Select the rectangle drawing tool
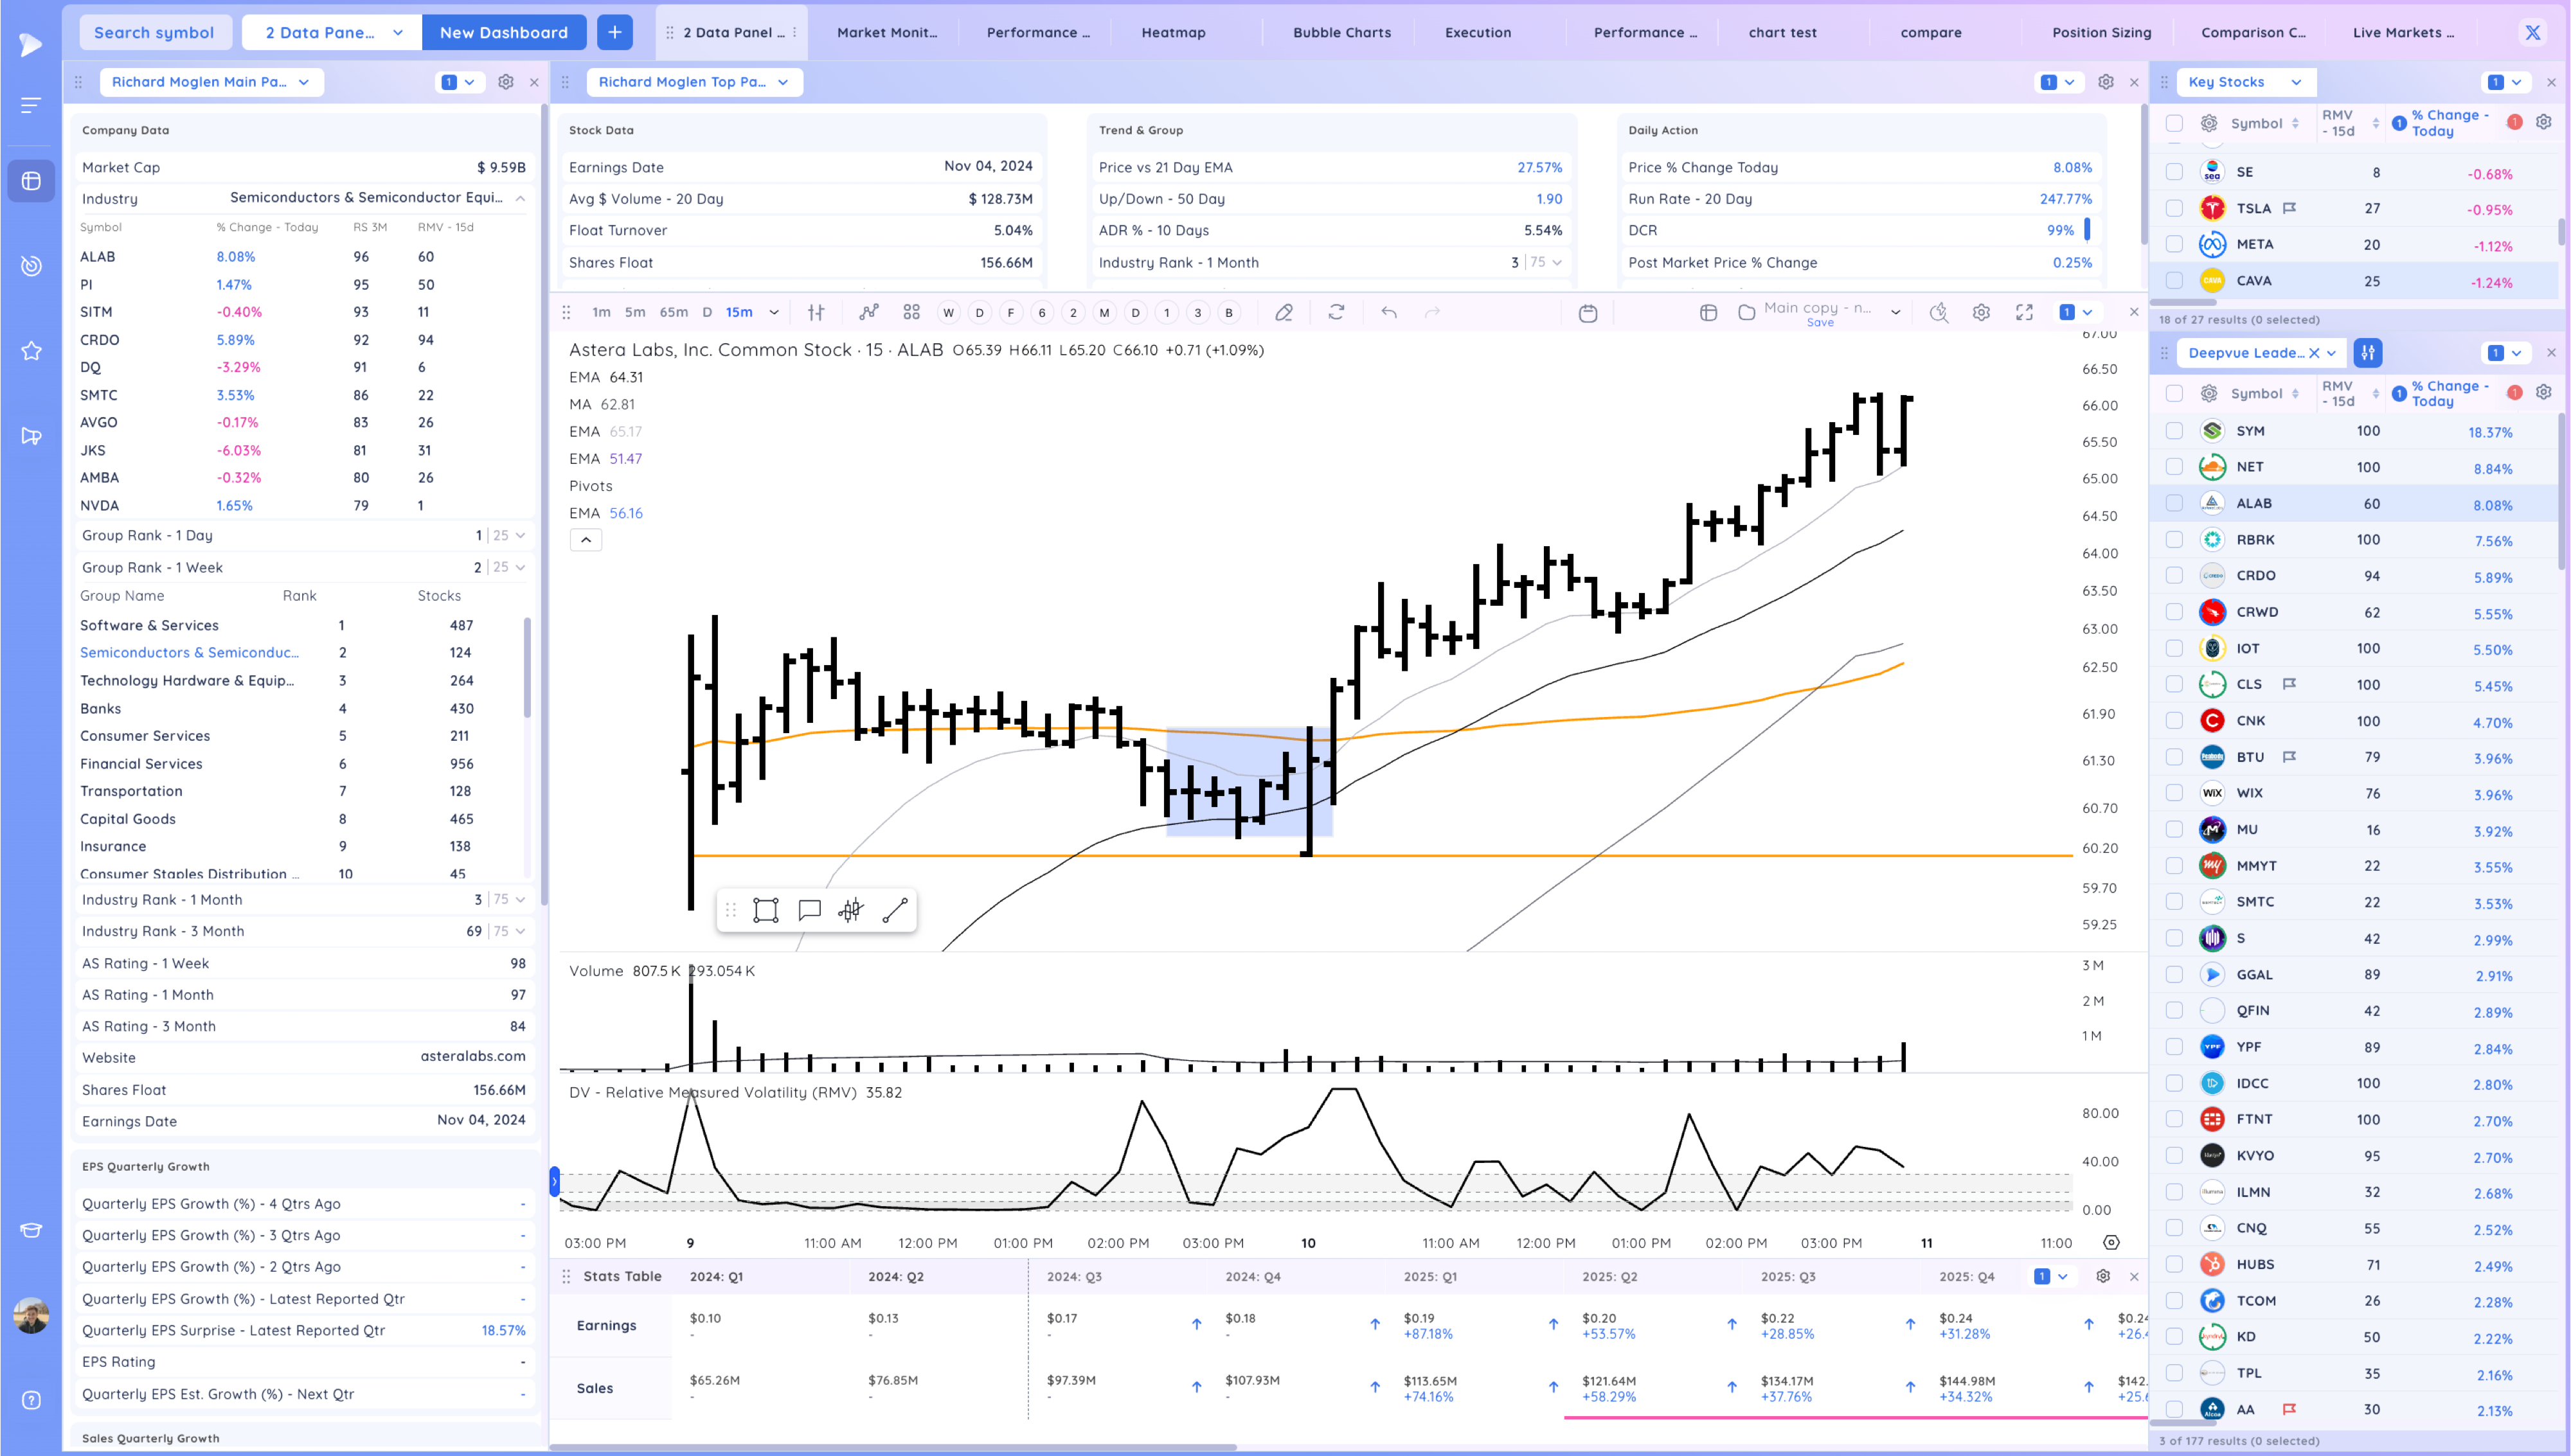Screen dimensions: 2571x1456 (x=766, y=910)
